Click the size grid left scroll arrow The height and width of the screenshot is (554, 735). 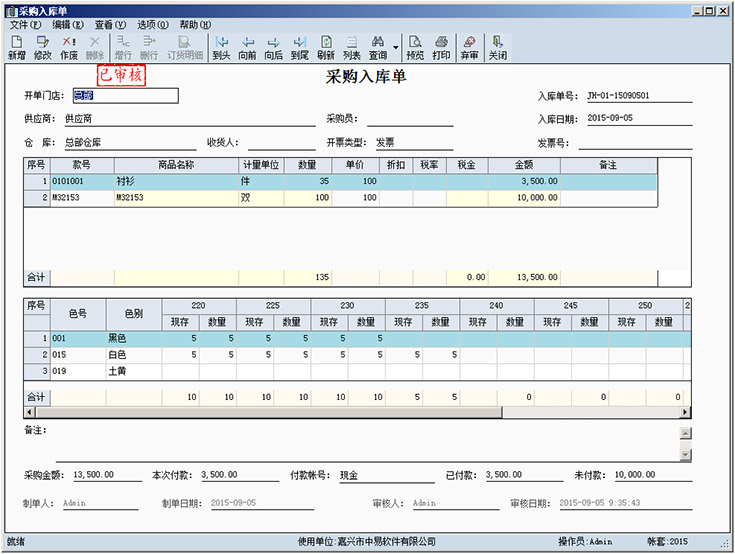tap(29, 412)
